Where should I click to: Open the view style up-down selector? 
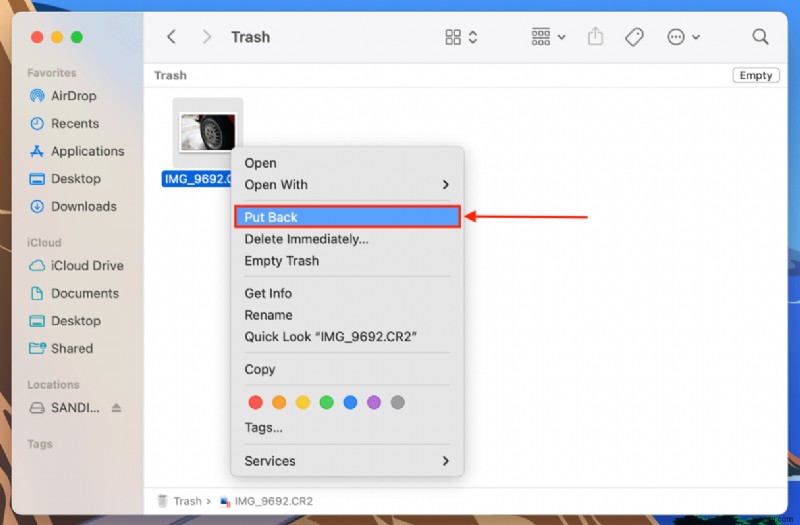pos(473,37)
